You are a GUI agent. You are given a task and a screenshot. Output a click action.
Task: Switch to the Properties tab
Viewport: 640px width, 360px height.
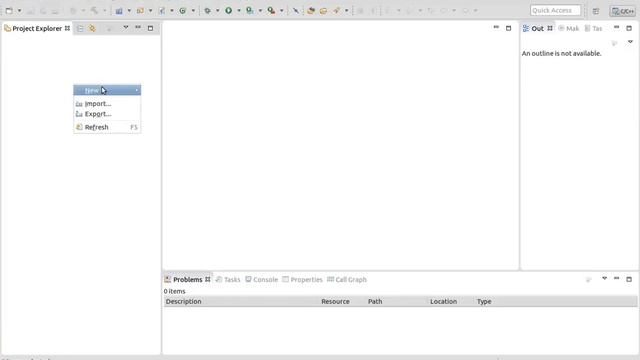coord(302,280)
